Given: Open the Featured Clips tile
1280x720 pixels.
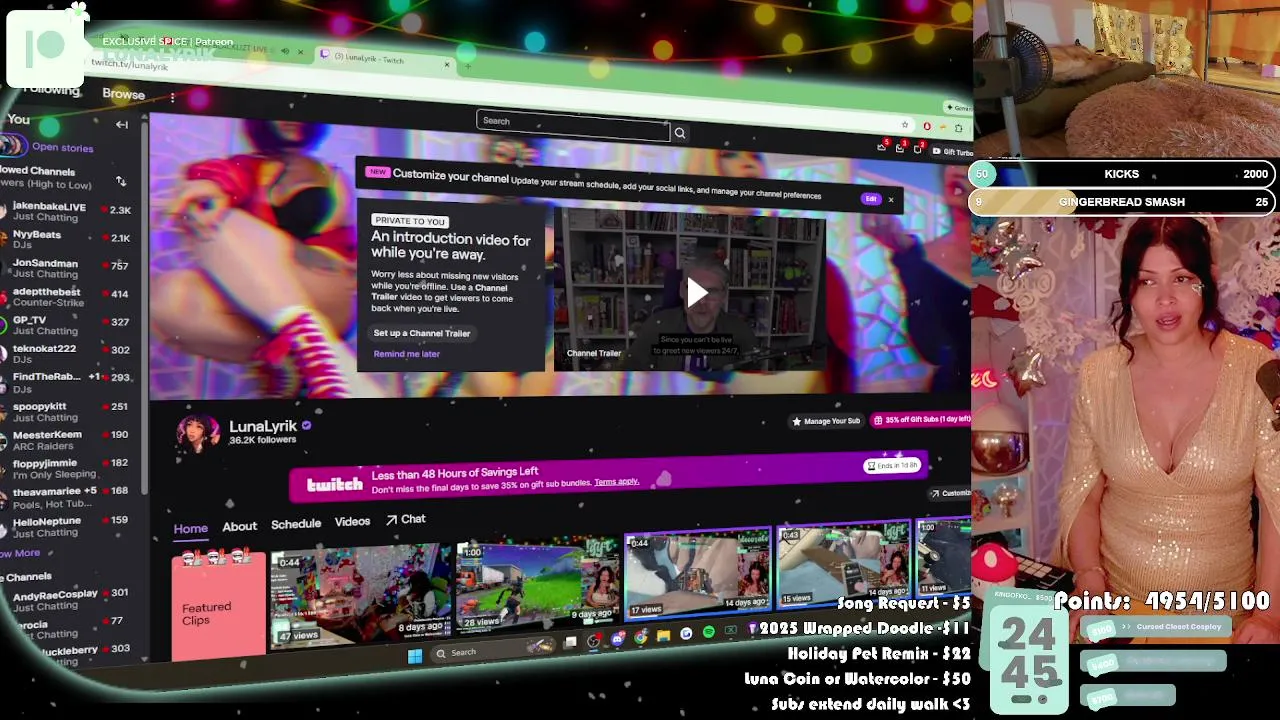Looking at the screenshot, I should (218, 606).
